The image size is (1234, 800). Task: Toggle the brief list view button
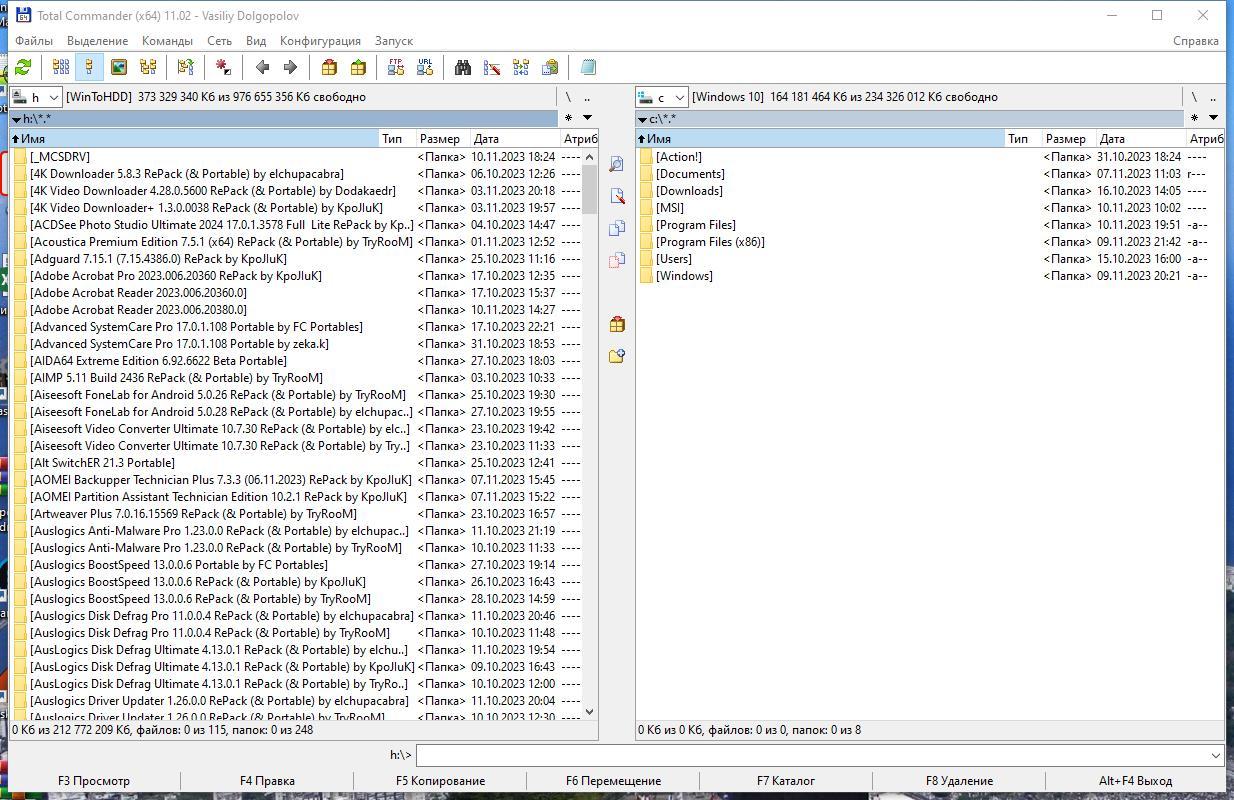point(61,67)
